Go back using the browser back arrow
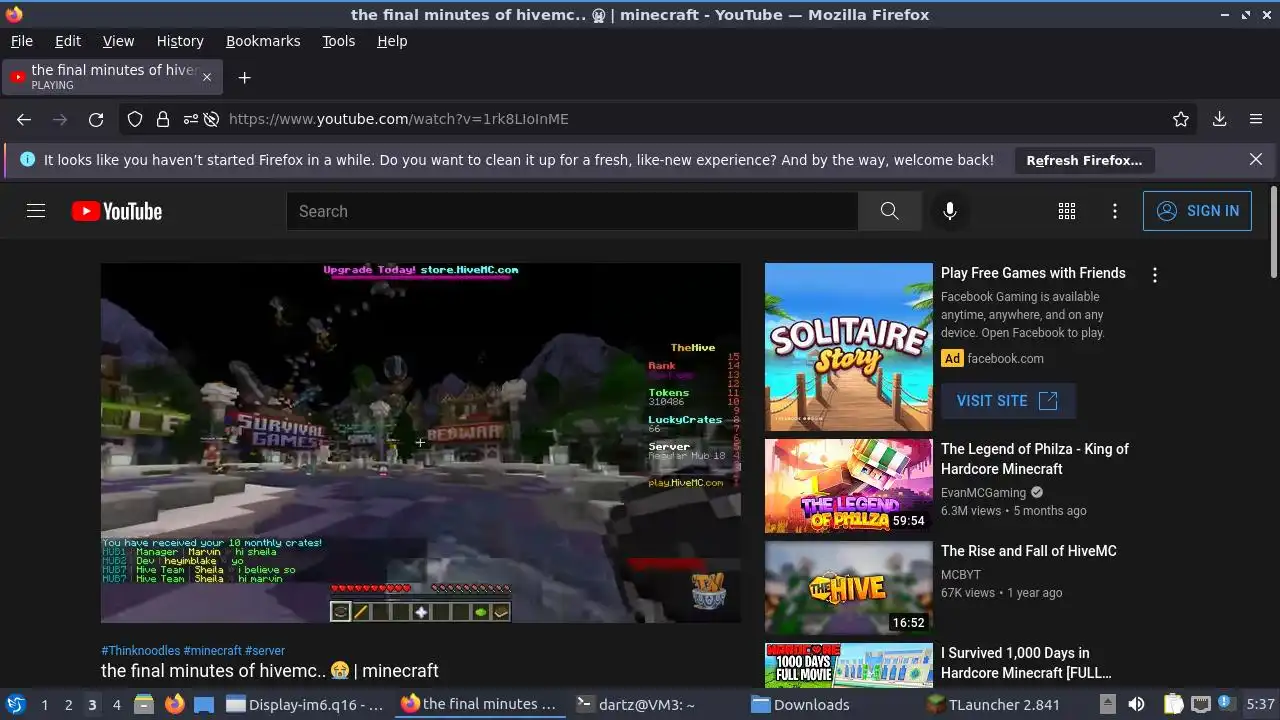The width and height of the screenshot is (1280, 720). [24, 119]
